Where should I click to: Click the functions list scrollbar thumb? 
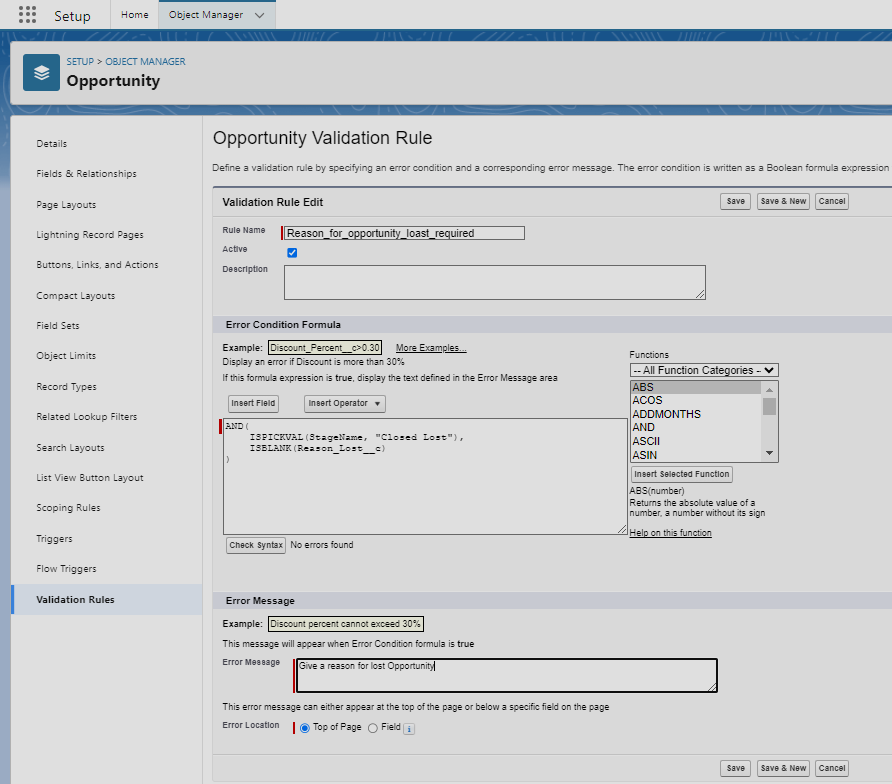click(769, 407)
